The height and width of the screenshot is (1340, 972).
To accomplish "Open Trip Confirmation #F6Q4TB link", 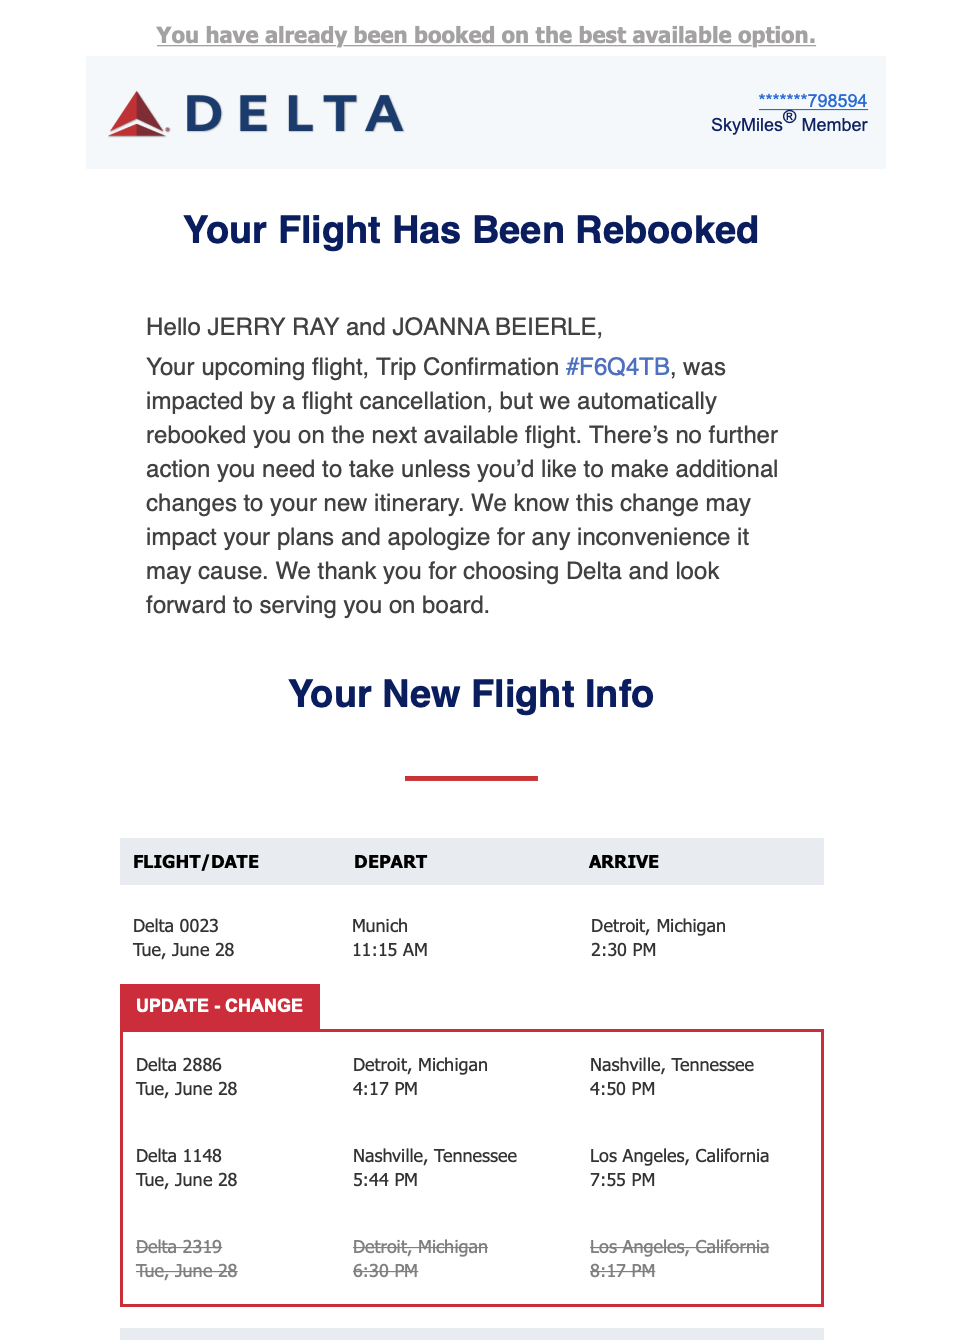I will [x=617, y=367].
